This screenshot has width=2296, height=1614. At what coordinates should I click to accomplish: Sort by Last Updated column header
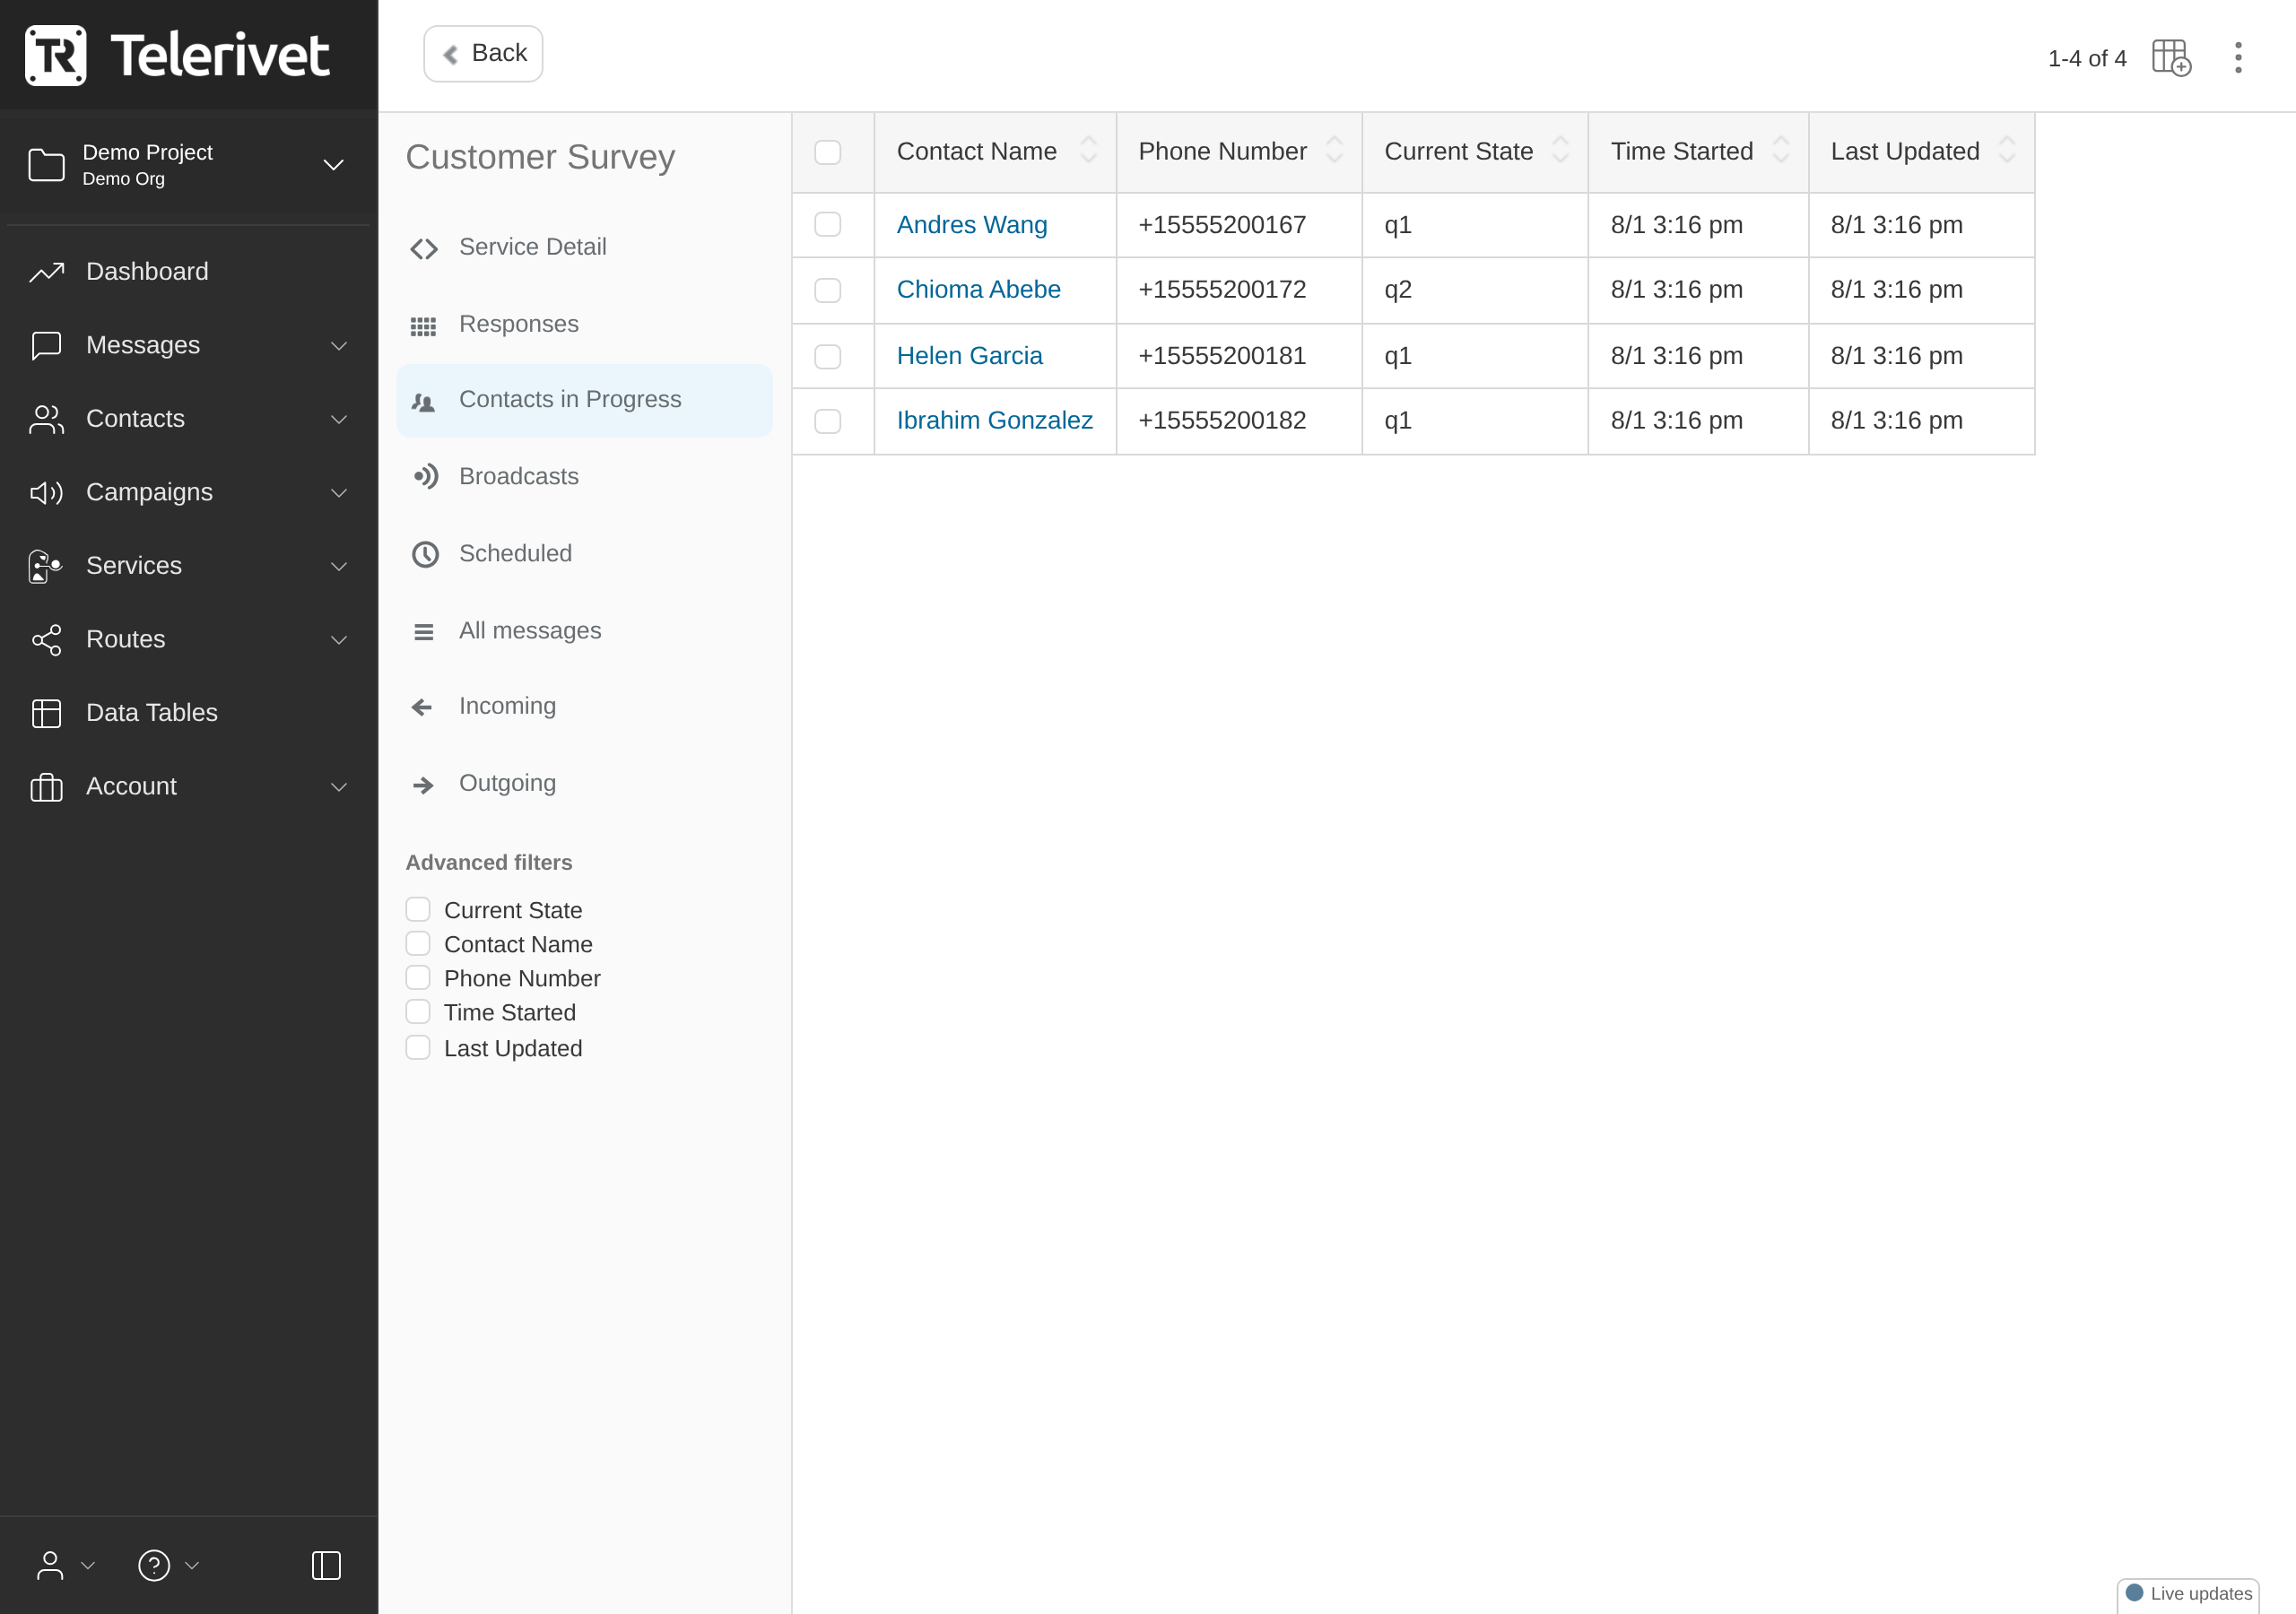pyautogui.click(x=1921, y=152)
